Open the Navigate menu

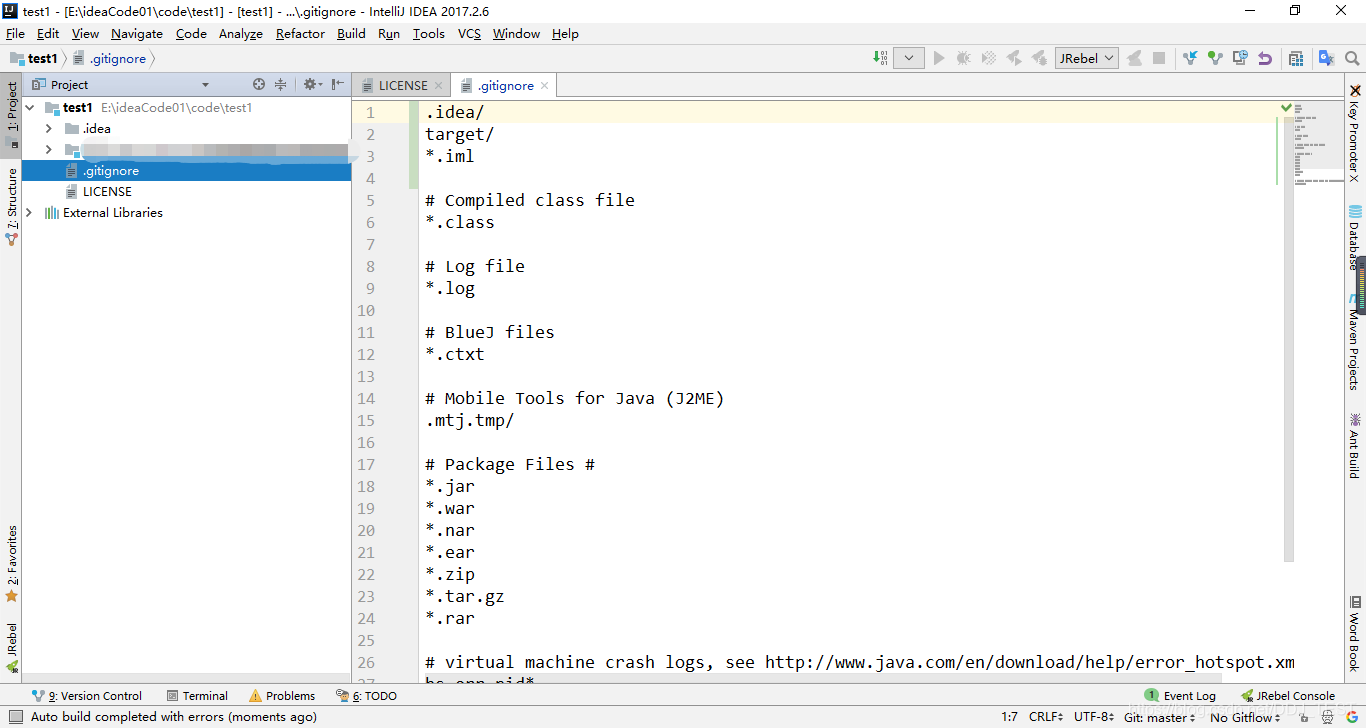pyautogui.click(x=137, y=33)
